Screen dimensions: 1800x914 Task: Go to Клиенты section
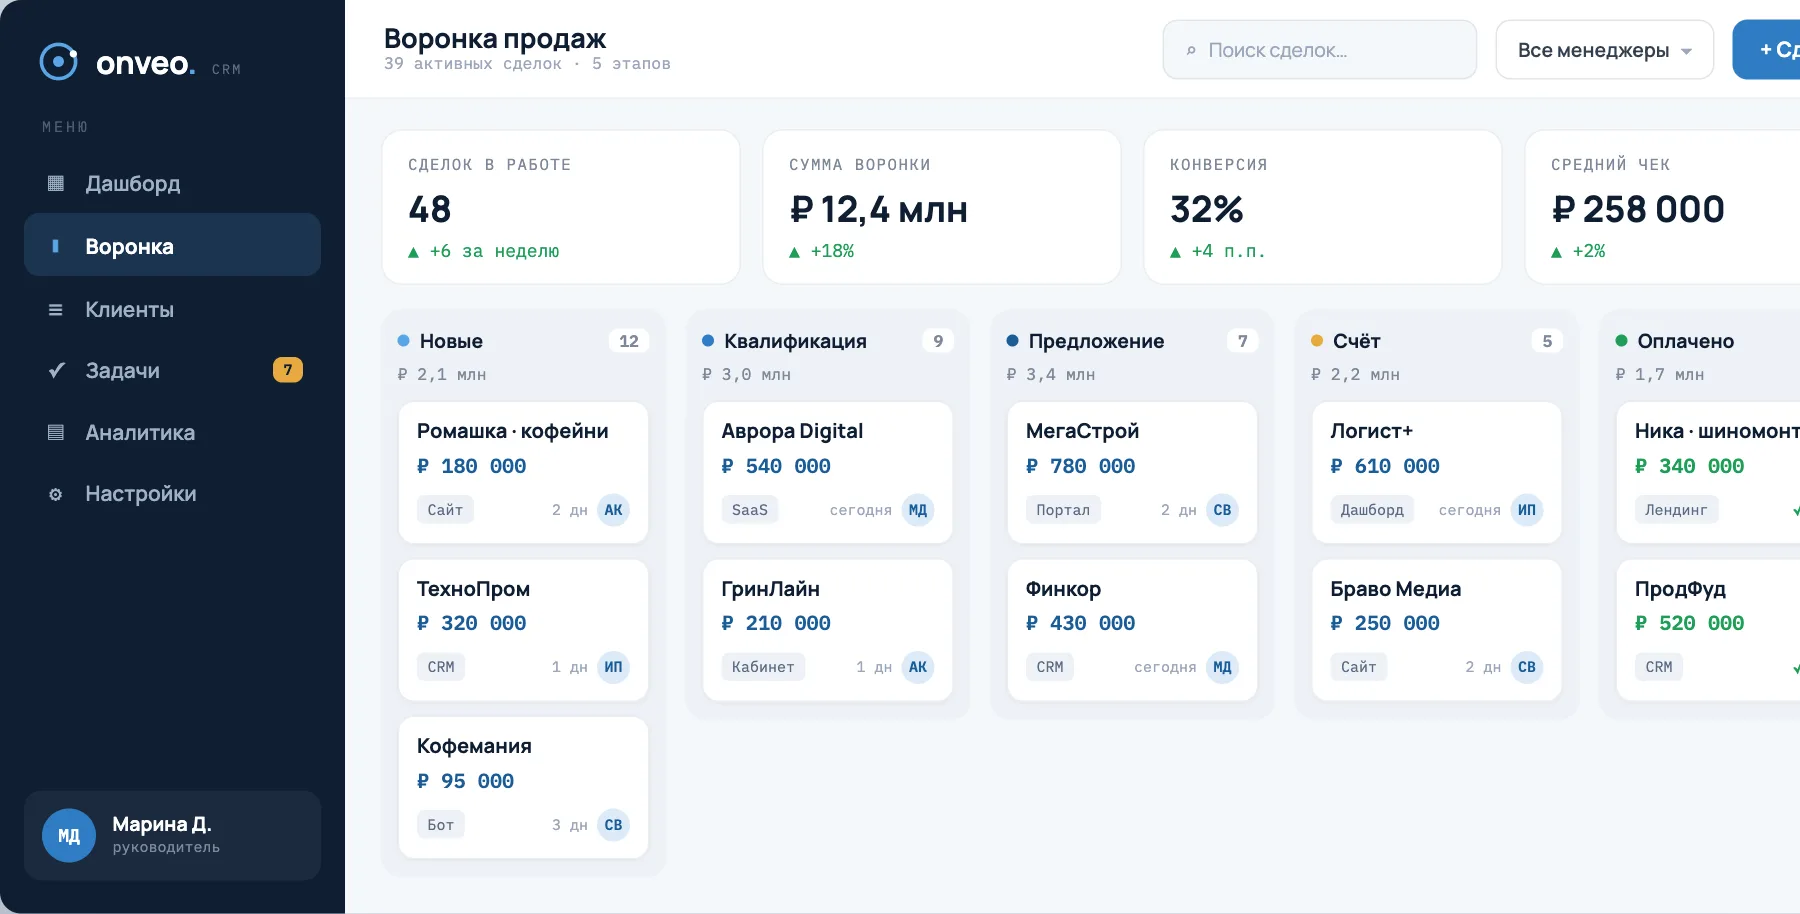[x=172, y=310]
